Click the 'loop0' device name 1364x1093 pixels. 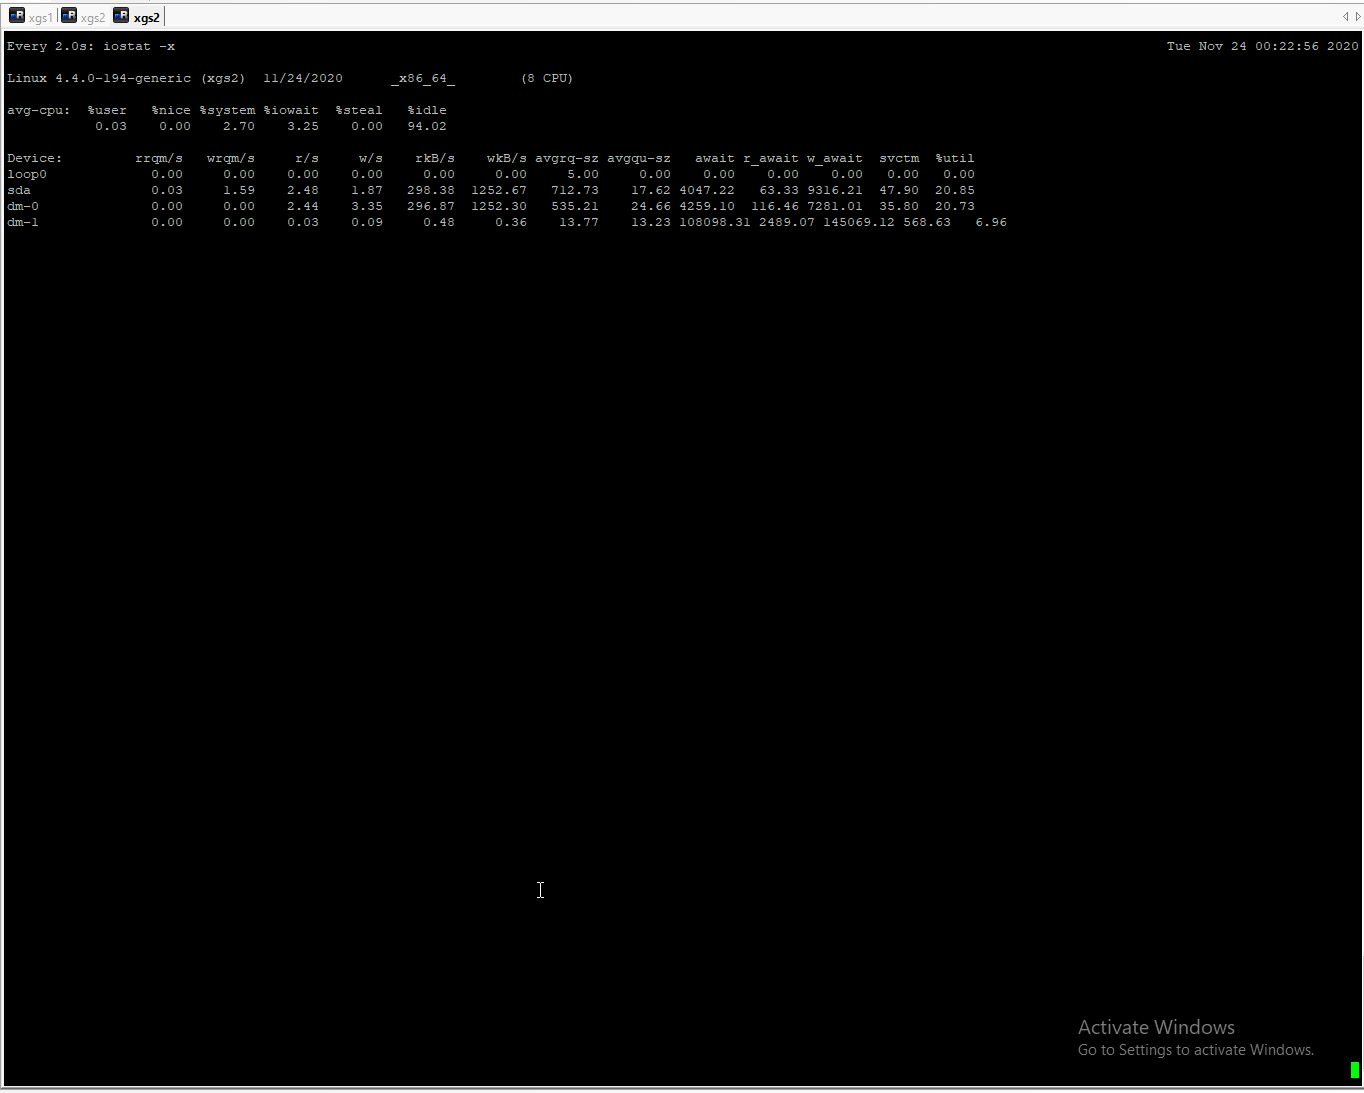tap(27, 174)
